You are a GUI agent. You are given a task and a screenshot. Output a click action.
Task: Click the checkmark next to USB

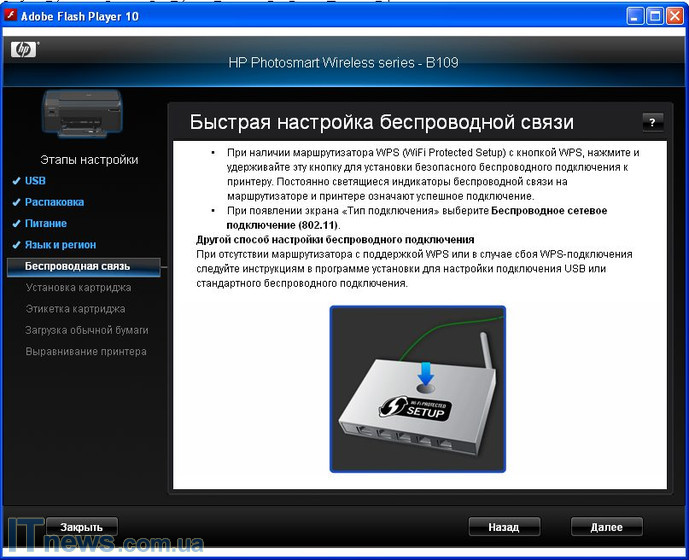coord(15,181)
